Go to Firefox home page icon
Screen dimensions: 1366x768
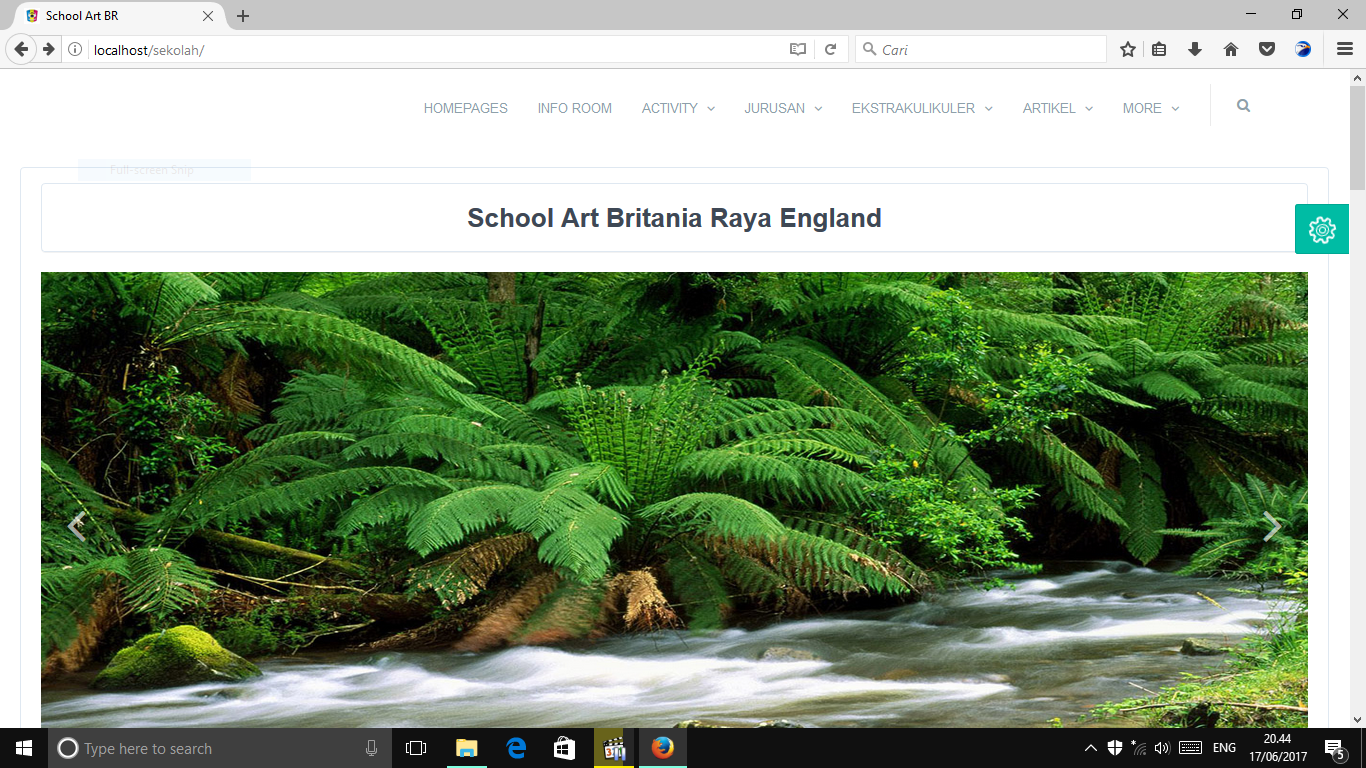1231,49
